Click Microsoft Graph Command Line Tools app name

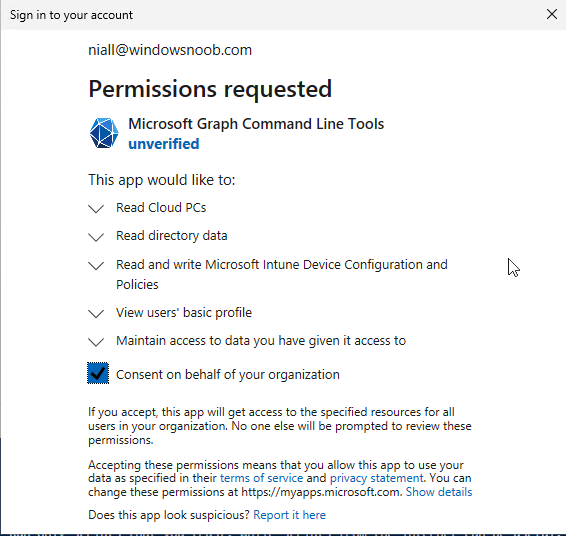click(256, 124)
